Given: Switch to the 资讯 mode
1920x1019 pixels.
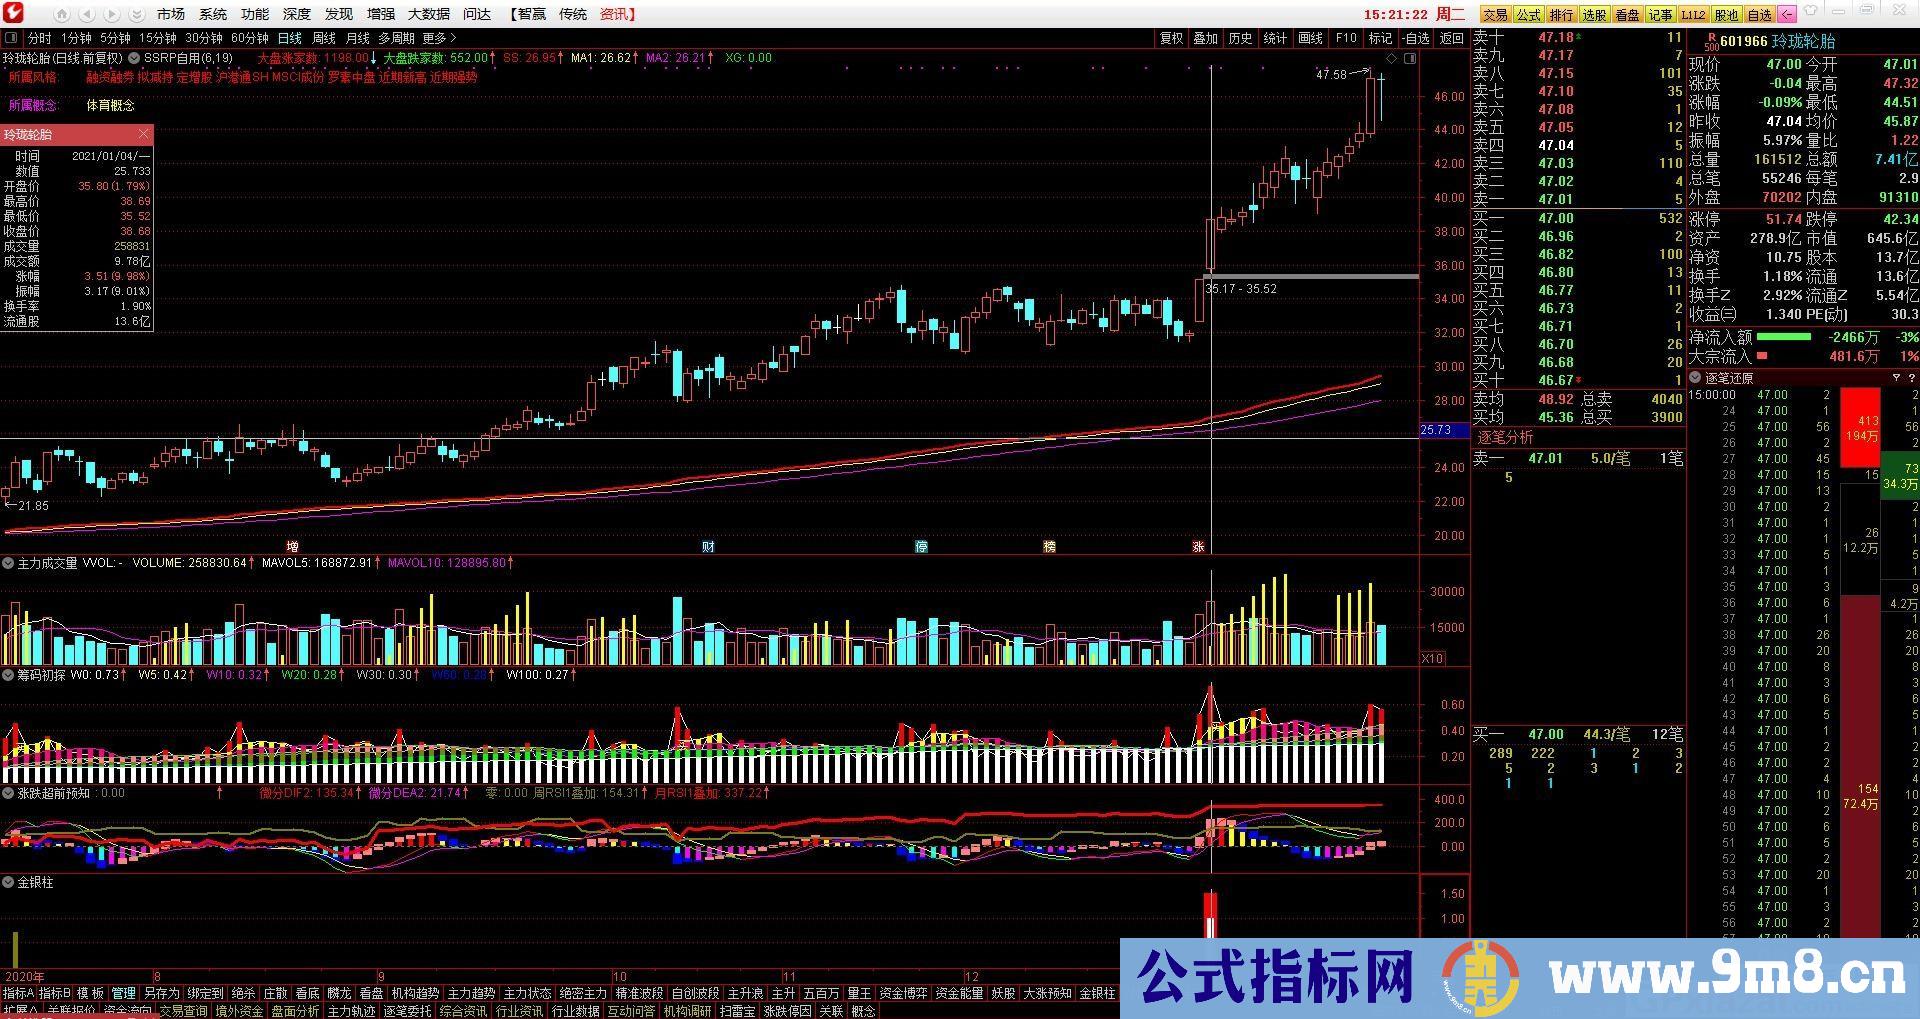Looking at the screenshot, I should (617, 14).
